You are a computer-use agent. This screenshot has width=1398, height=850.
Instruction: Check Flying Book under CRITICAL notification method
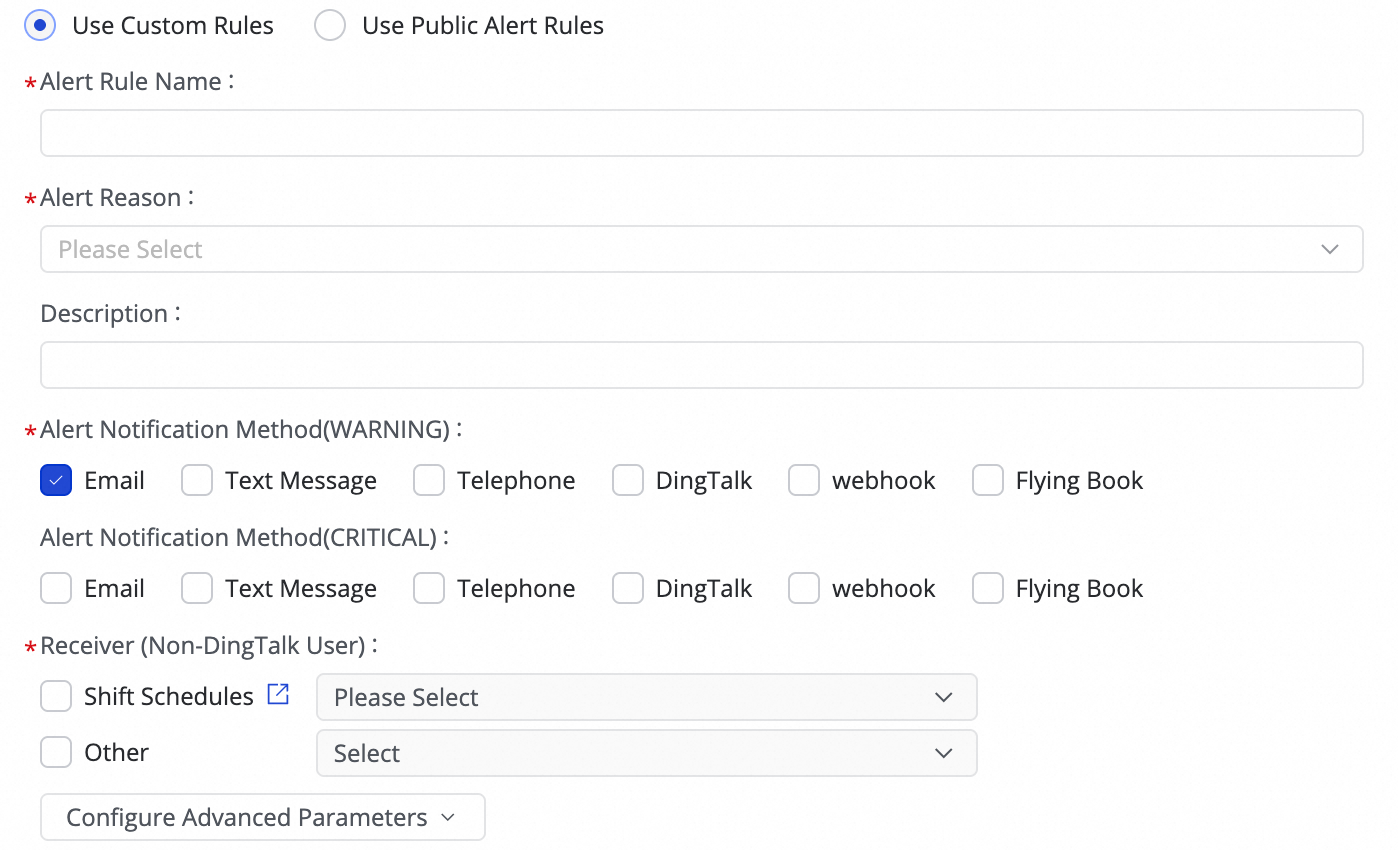pyautogui.click(x=988, y=589)
